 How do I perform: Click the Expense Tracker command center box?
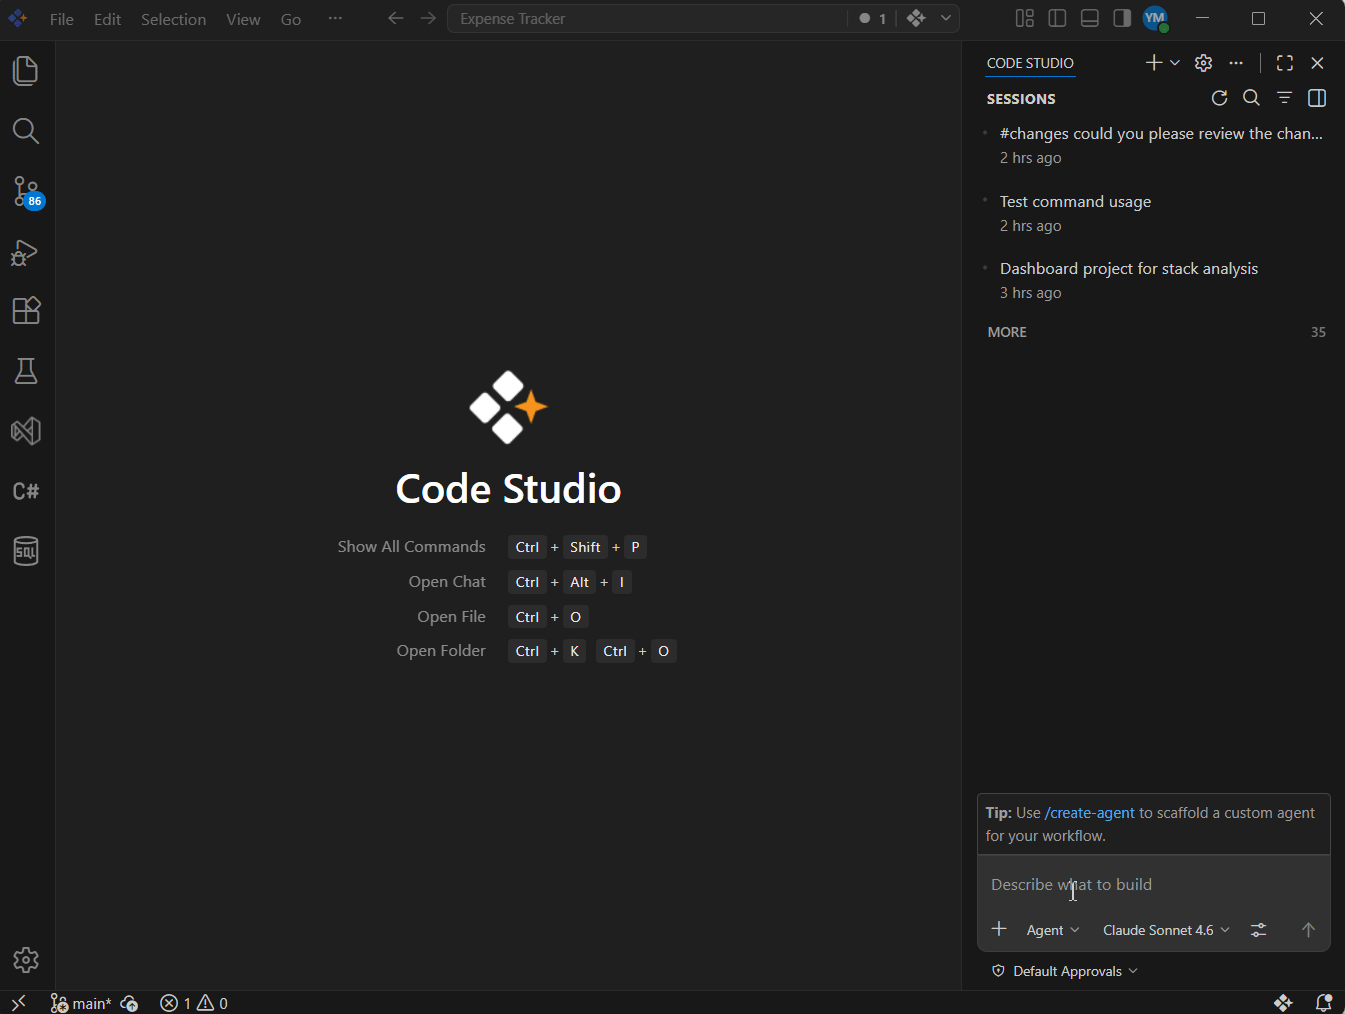coord(647,18)
